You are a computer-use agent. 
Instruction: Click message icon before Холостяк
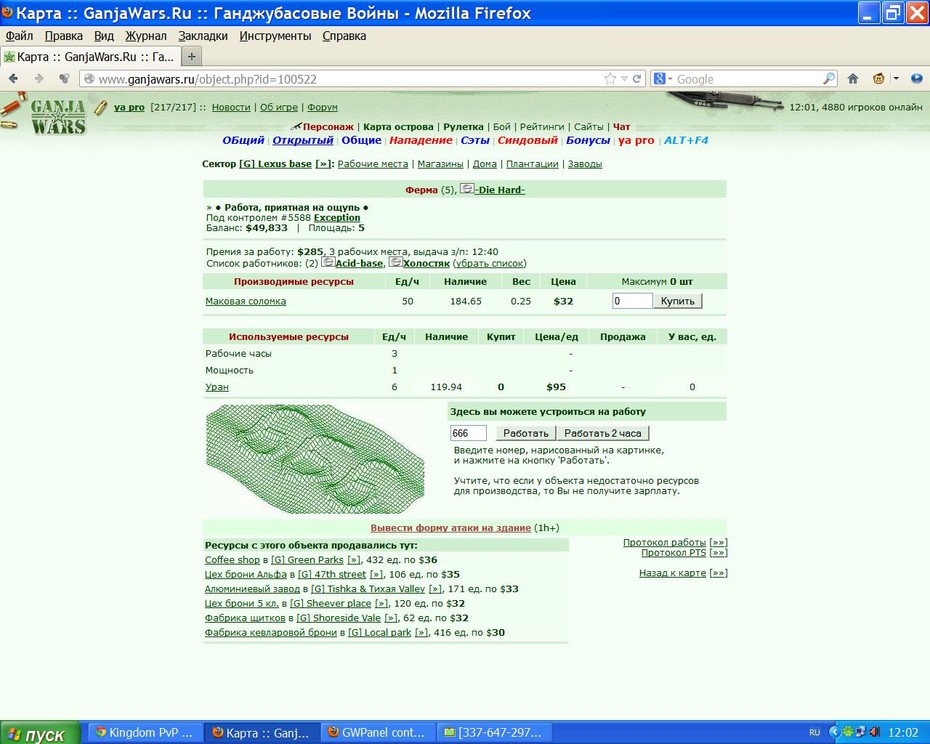(396, 262)
